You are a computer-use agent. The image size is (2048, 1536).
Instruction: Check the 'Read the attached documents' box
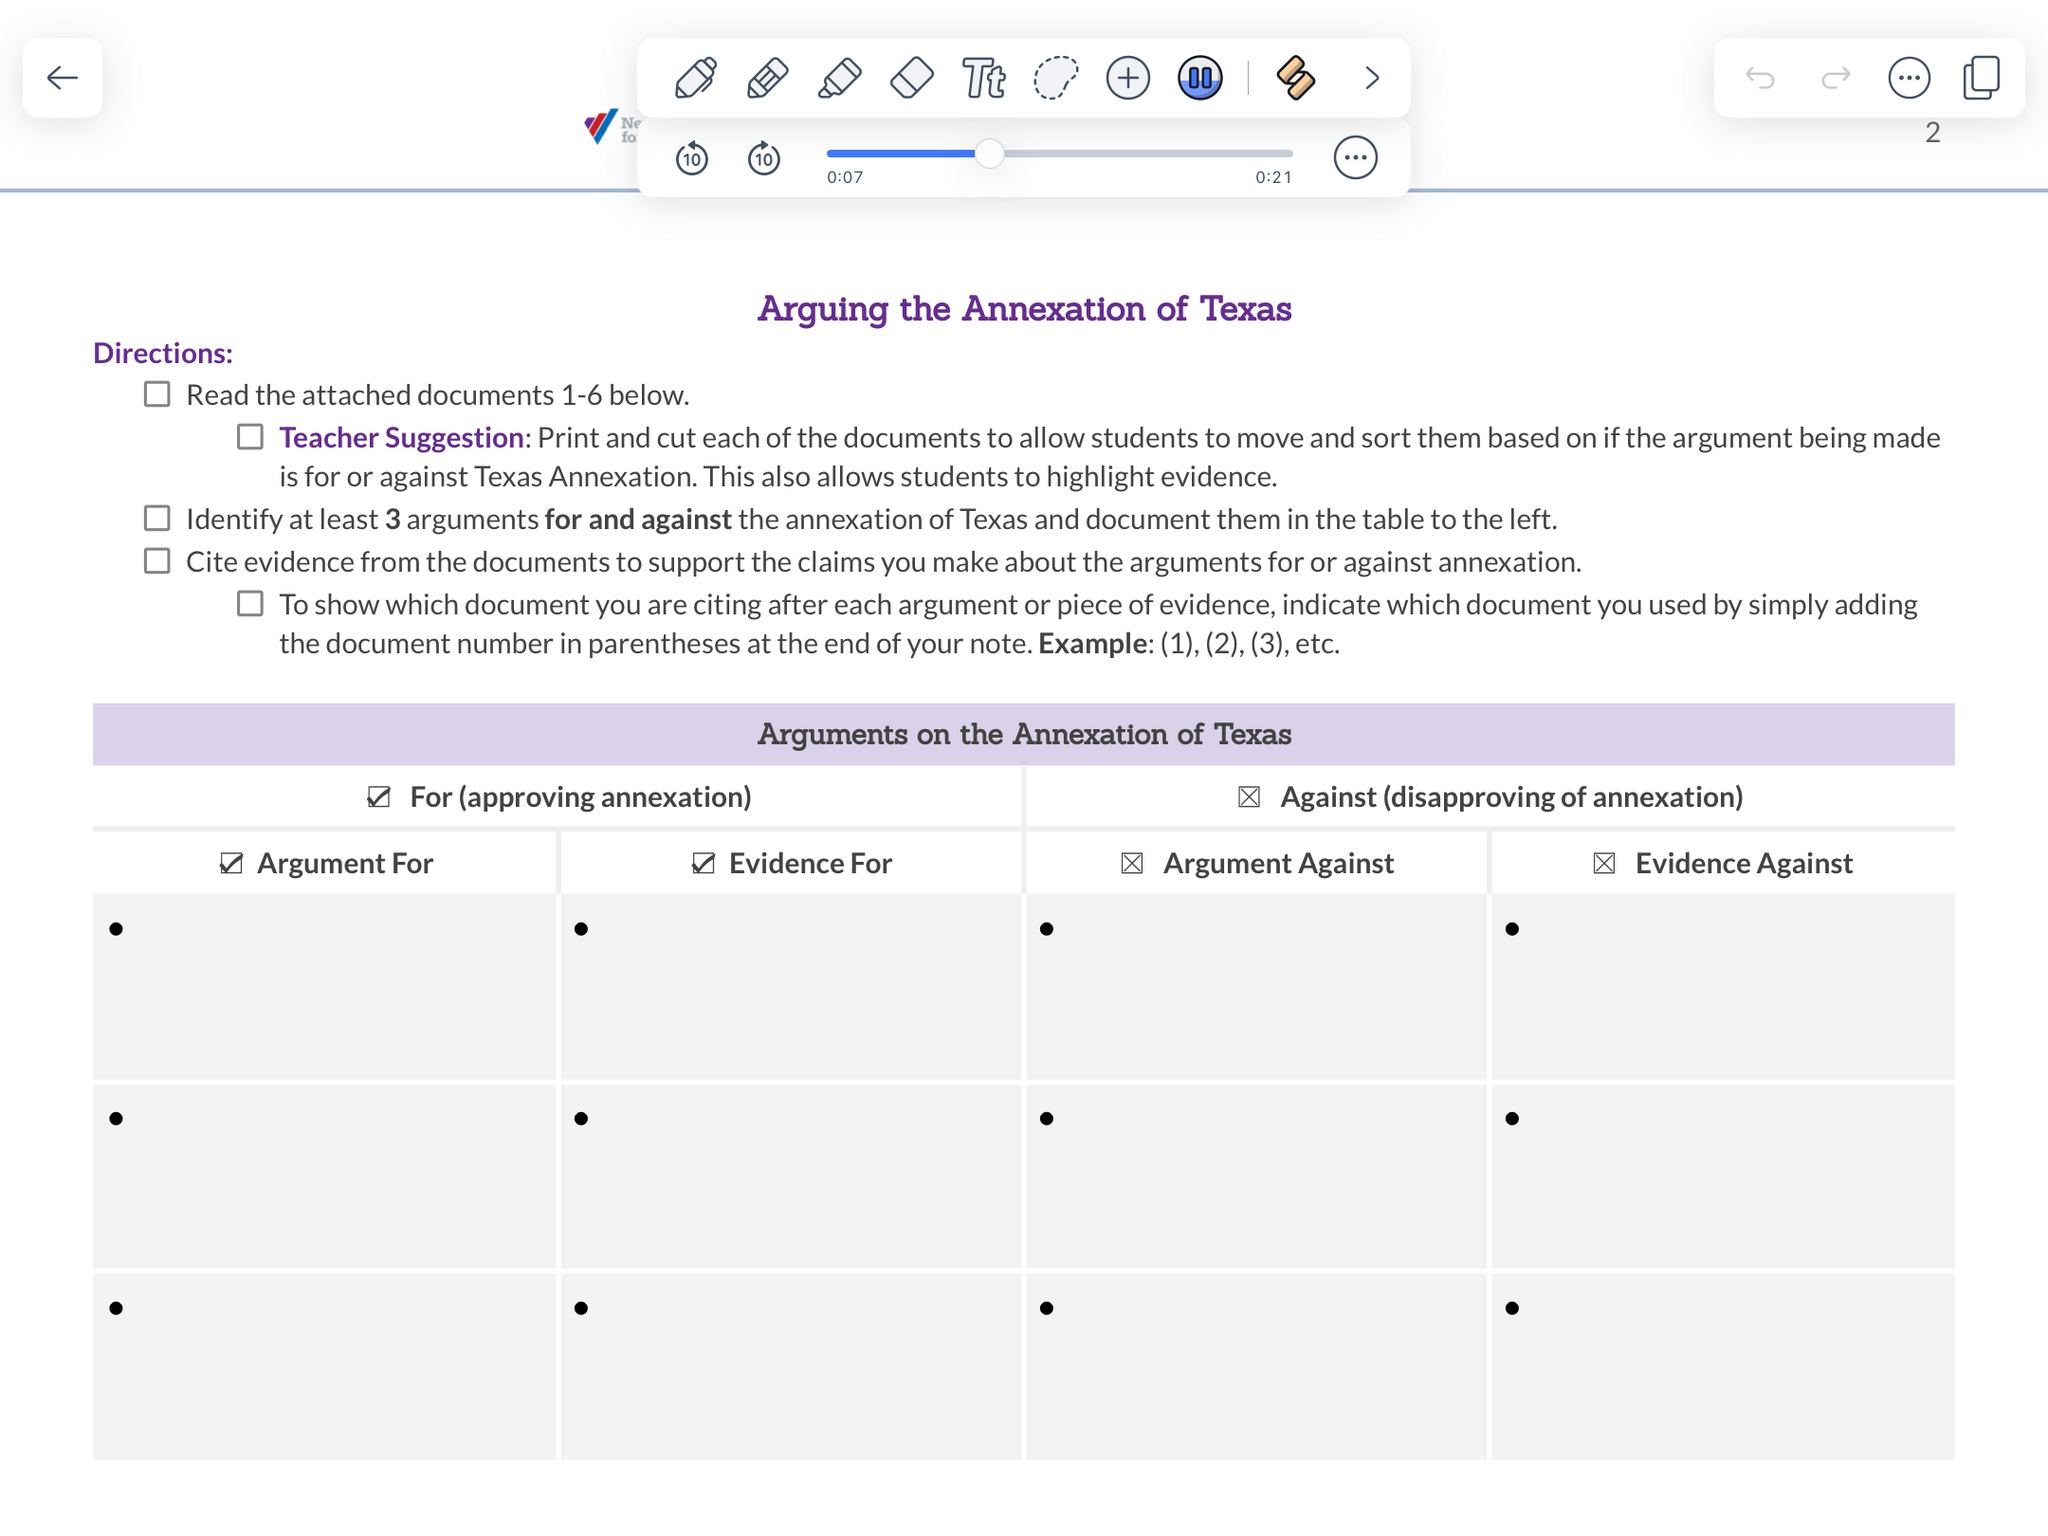[157, 394]
